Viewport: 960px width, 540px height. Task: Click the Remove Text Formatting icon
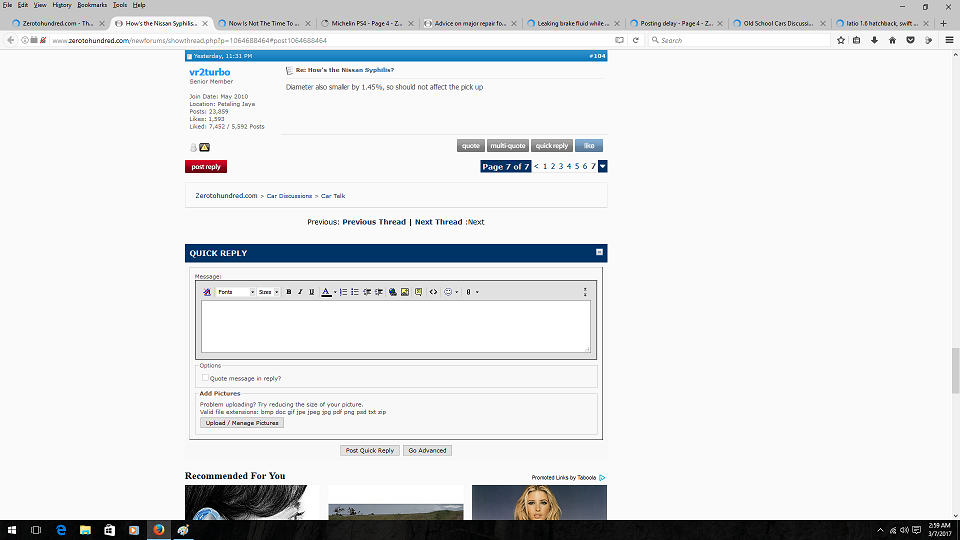[207, 292]
